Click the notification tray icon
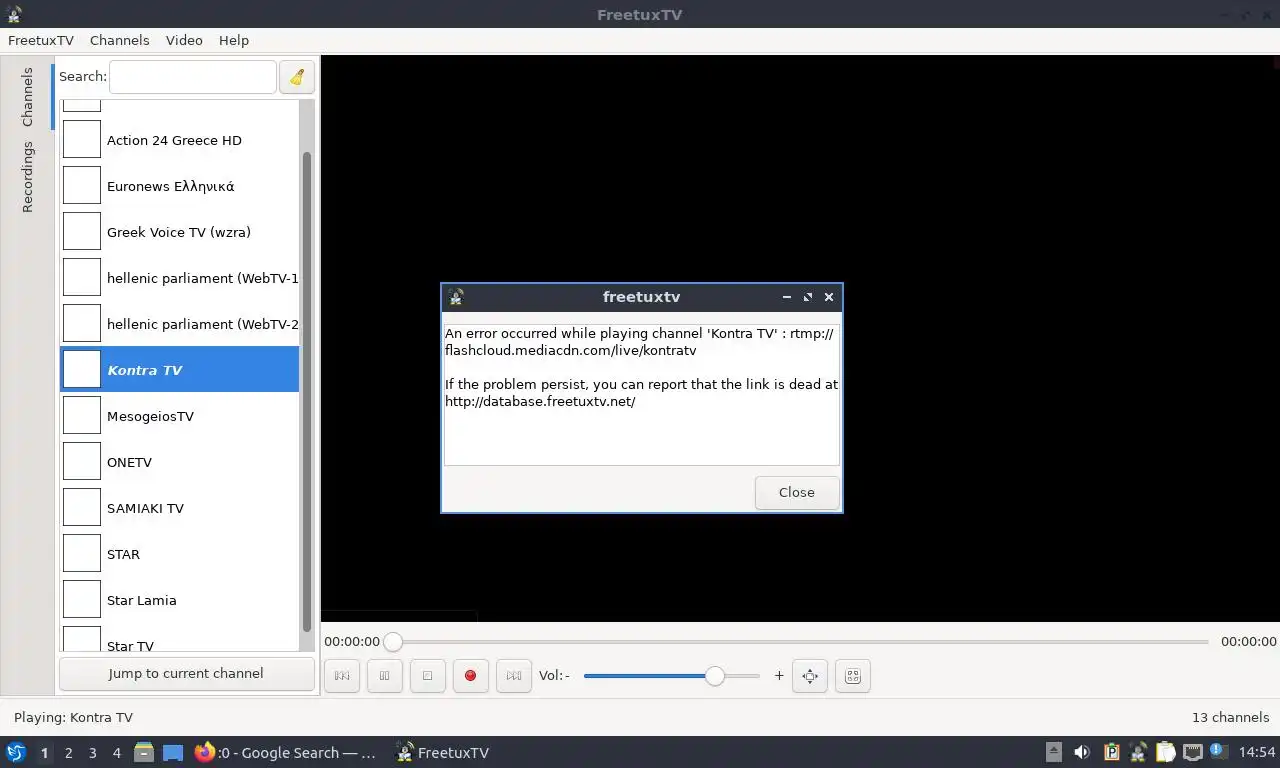1280x768 pixels. [x=1218, y=750]
